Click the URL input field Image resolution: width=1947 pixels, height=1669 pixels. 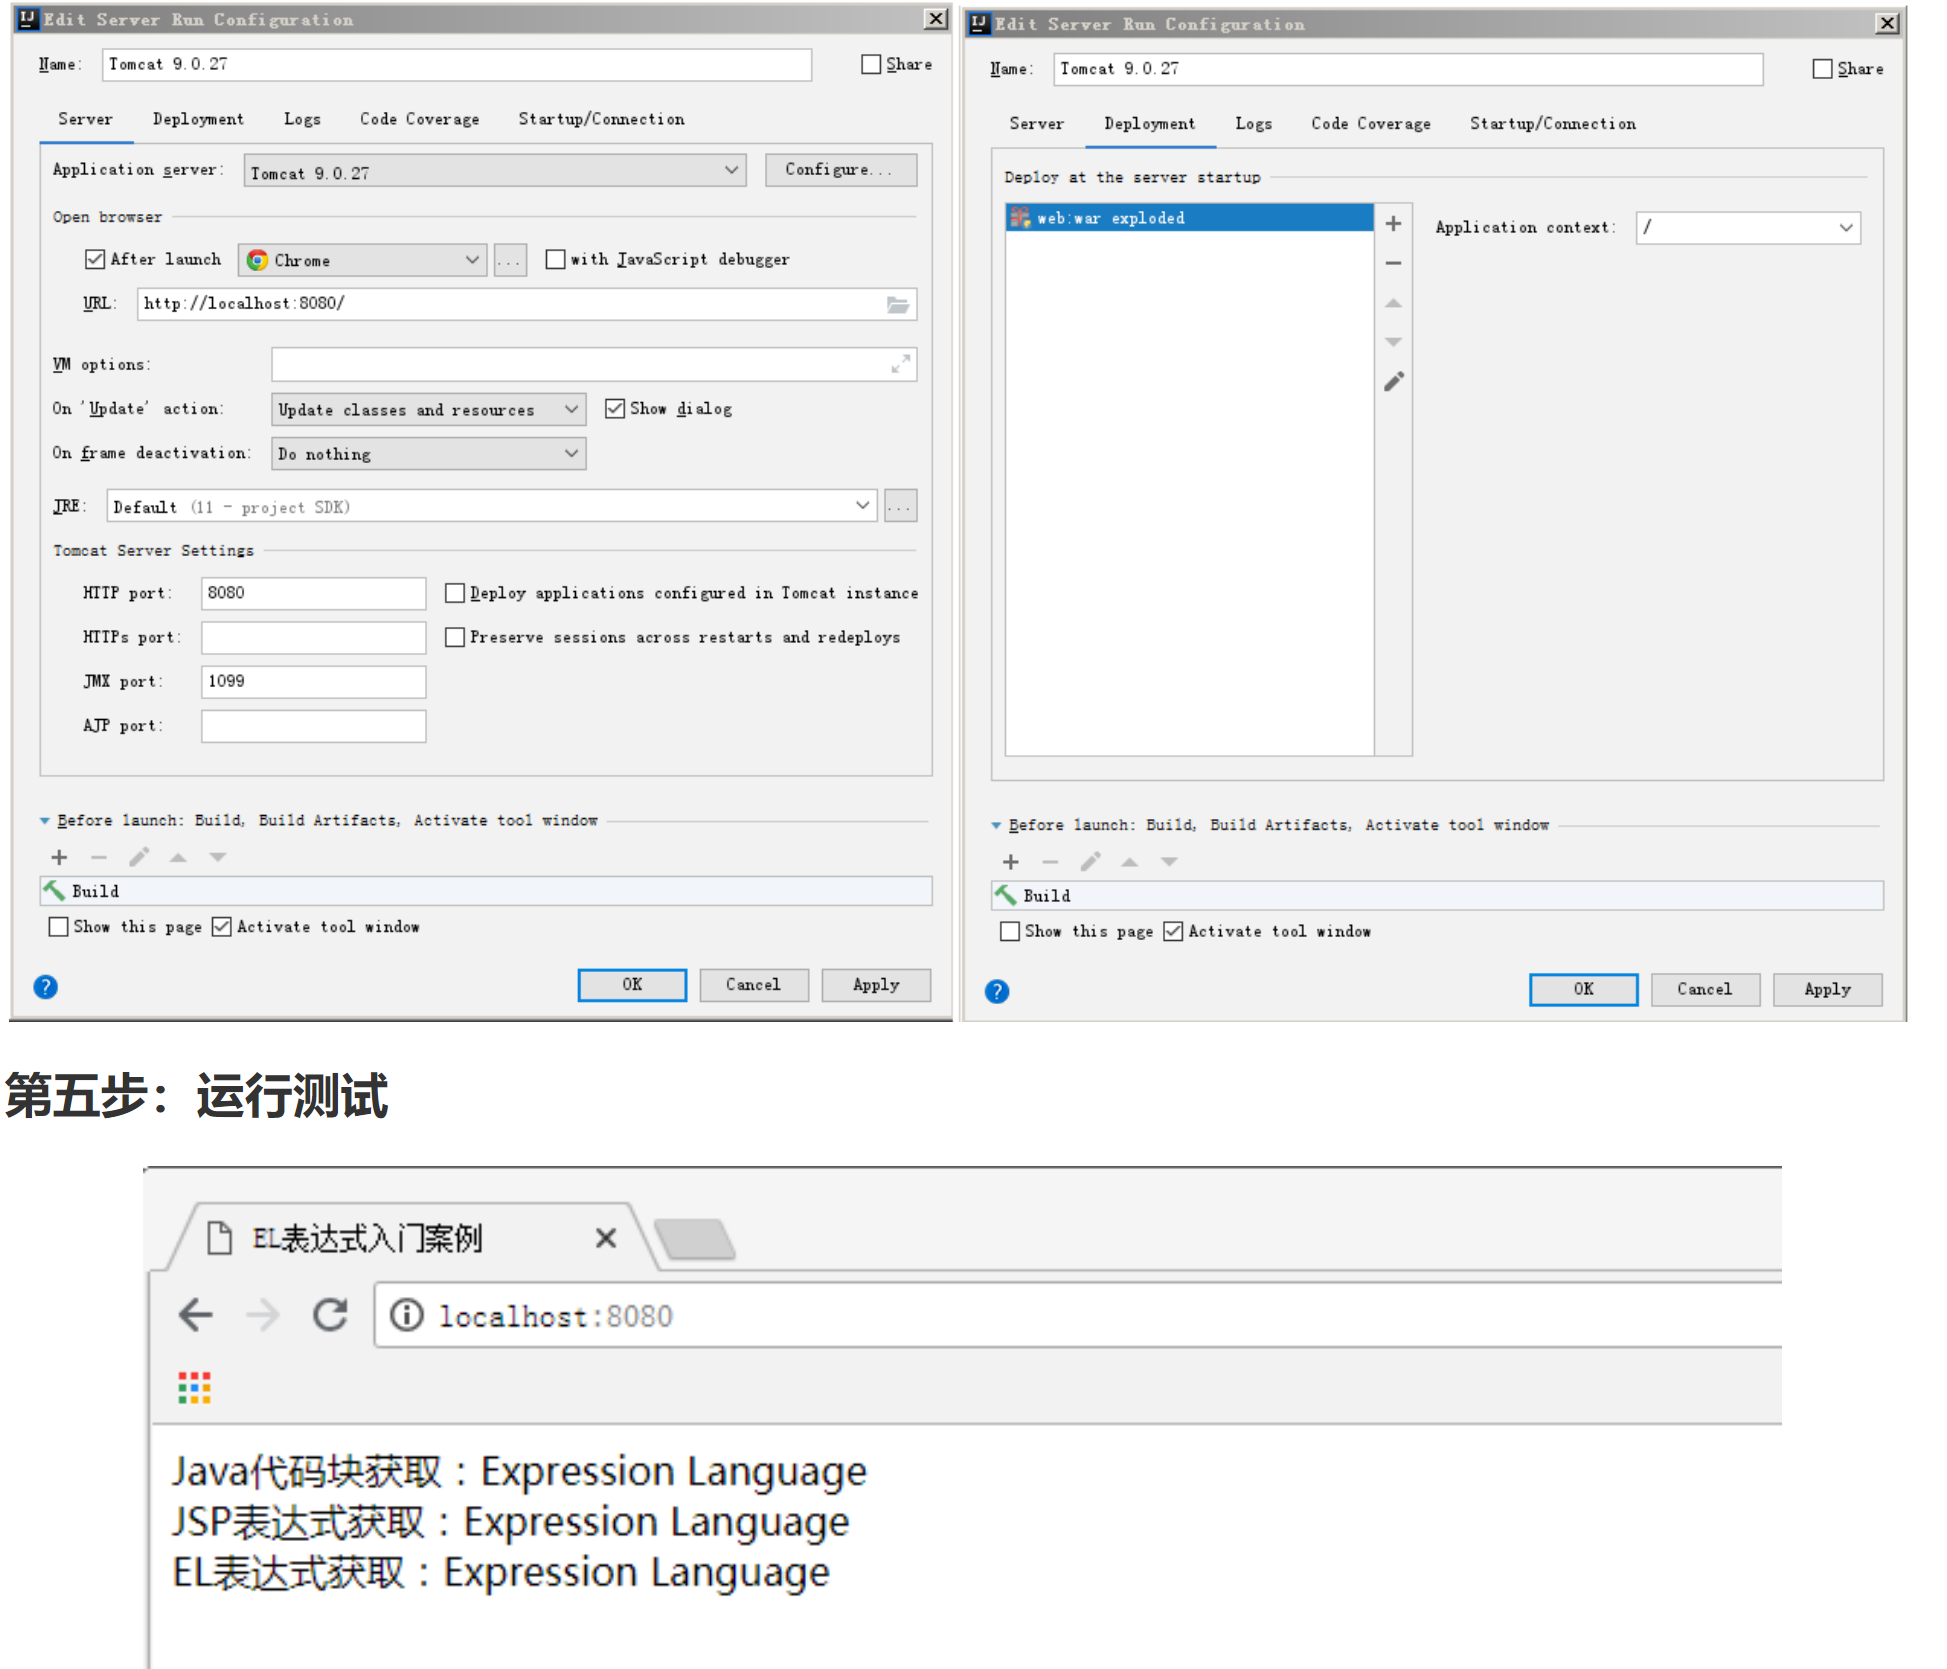click(527, 304)
